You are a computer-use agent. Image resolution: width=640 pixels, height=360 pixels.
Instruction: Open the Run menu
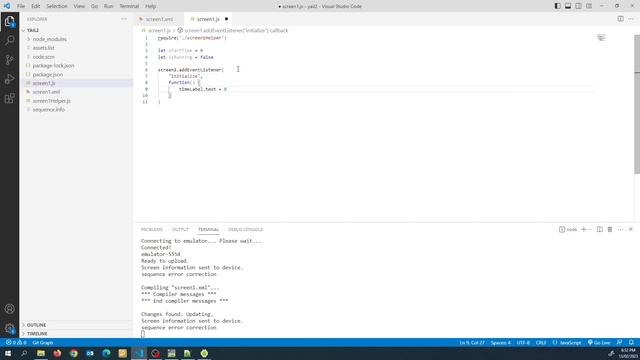click(x=108, y=6)
